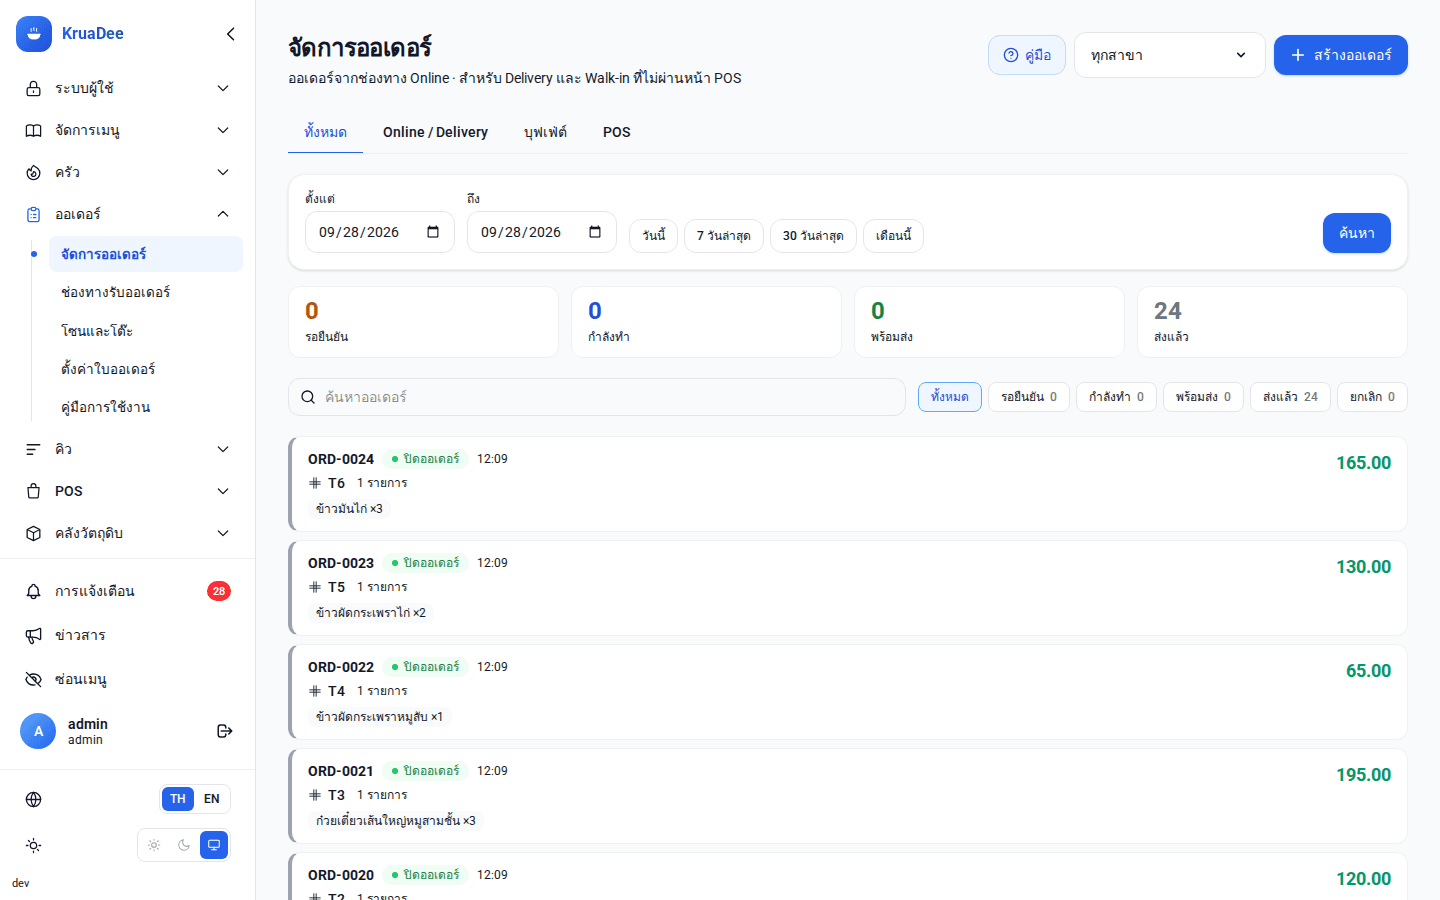The width and height of the screenshot is (1440, 900).
Task: Open ข่าวสาร announcements in the sidebar
Action: click(128, 635)
